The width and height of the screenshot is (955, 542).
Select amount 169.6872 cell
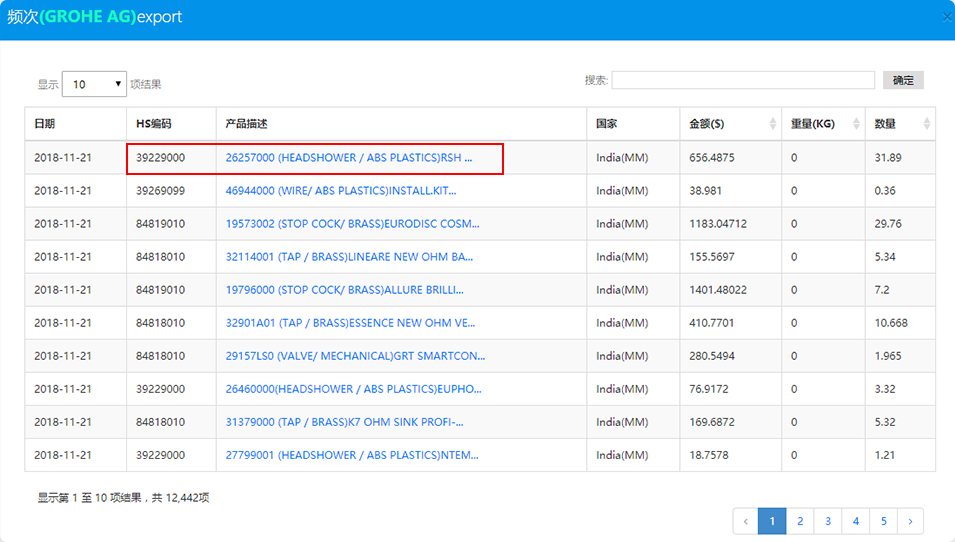tap(731, 422)
